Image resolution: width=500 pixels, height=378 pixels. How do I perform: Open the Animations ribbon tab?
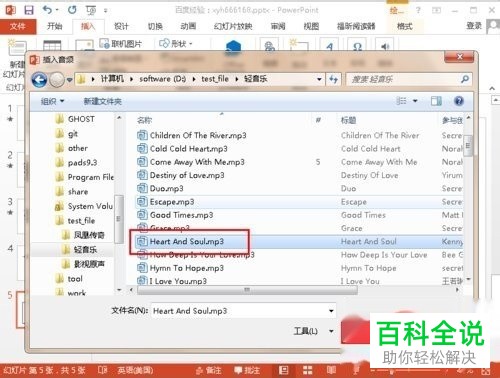[x=188, y=26]
